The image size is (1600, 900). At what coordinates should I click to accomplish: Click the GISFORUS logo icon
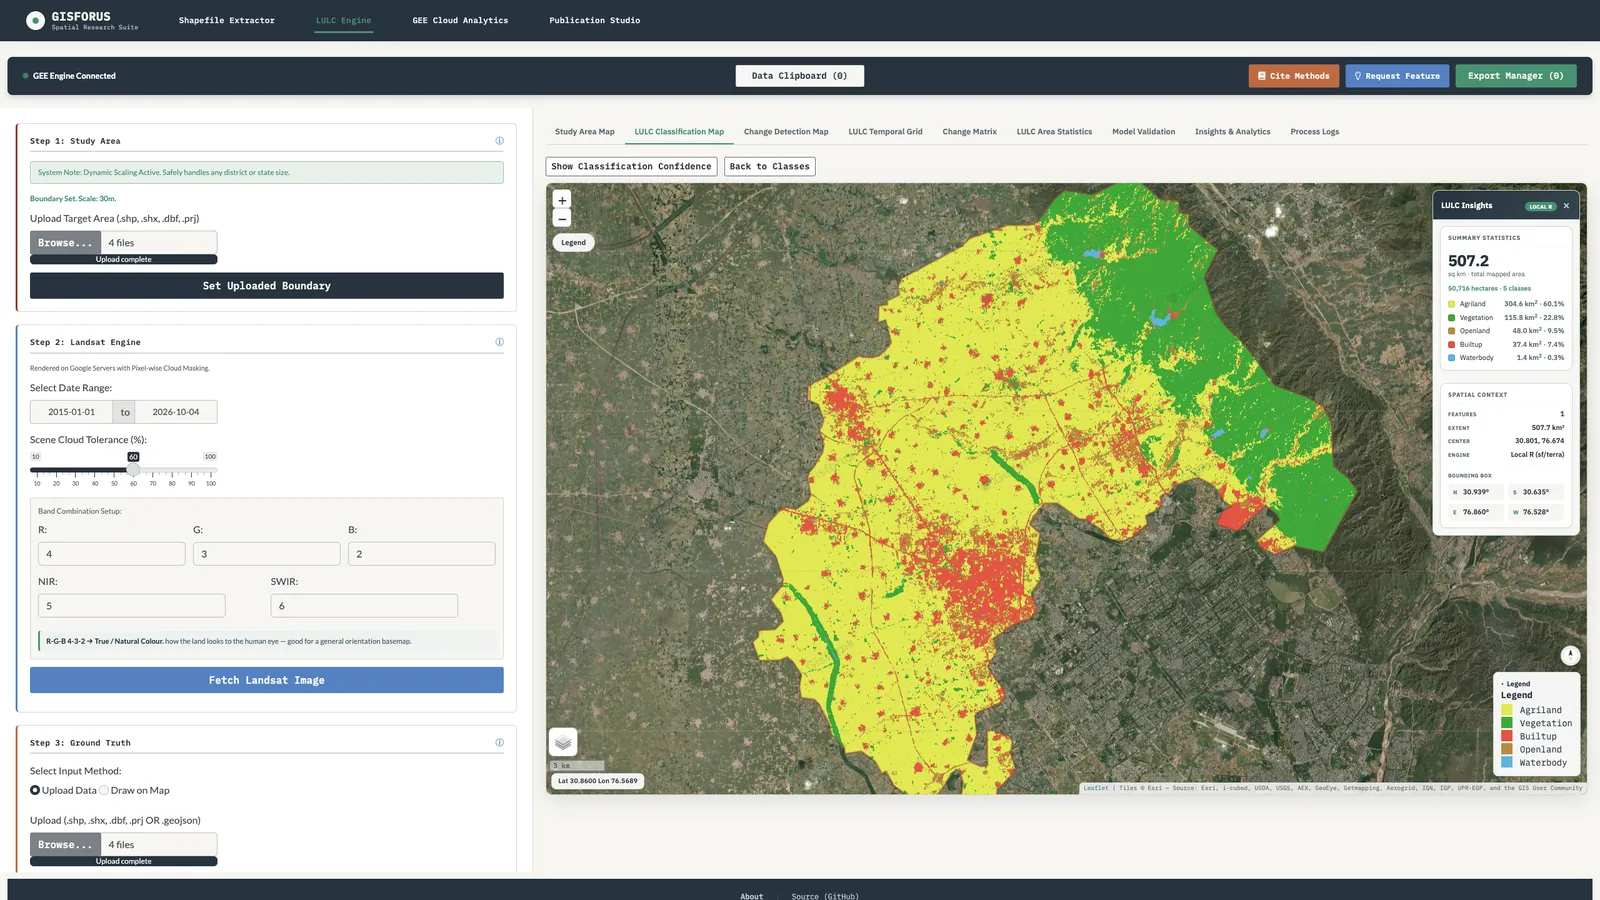(35, 20)
